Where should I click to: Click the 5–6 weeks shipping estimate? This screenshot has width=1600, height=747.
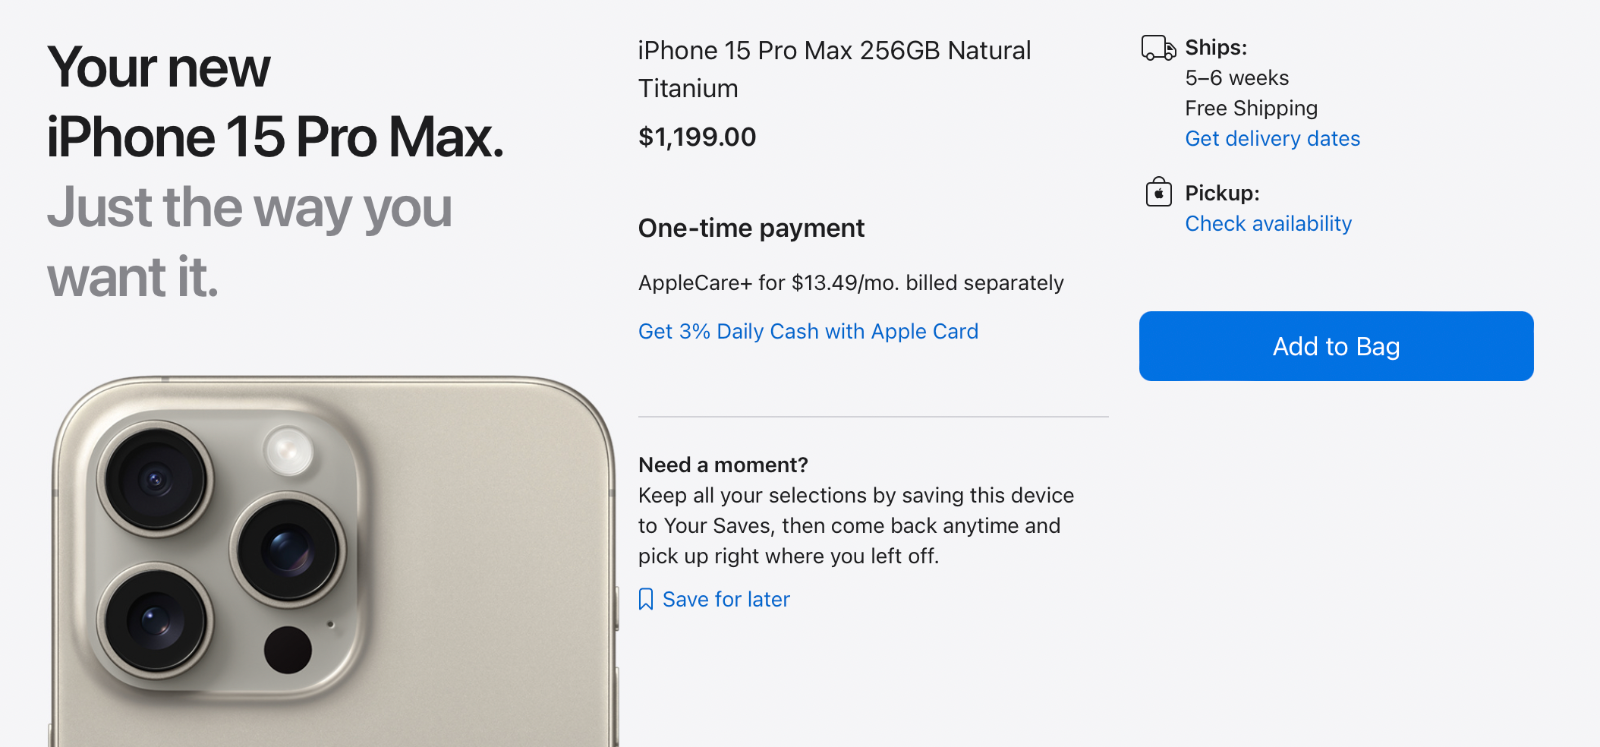click(1237, 78)
